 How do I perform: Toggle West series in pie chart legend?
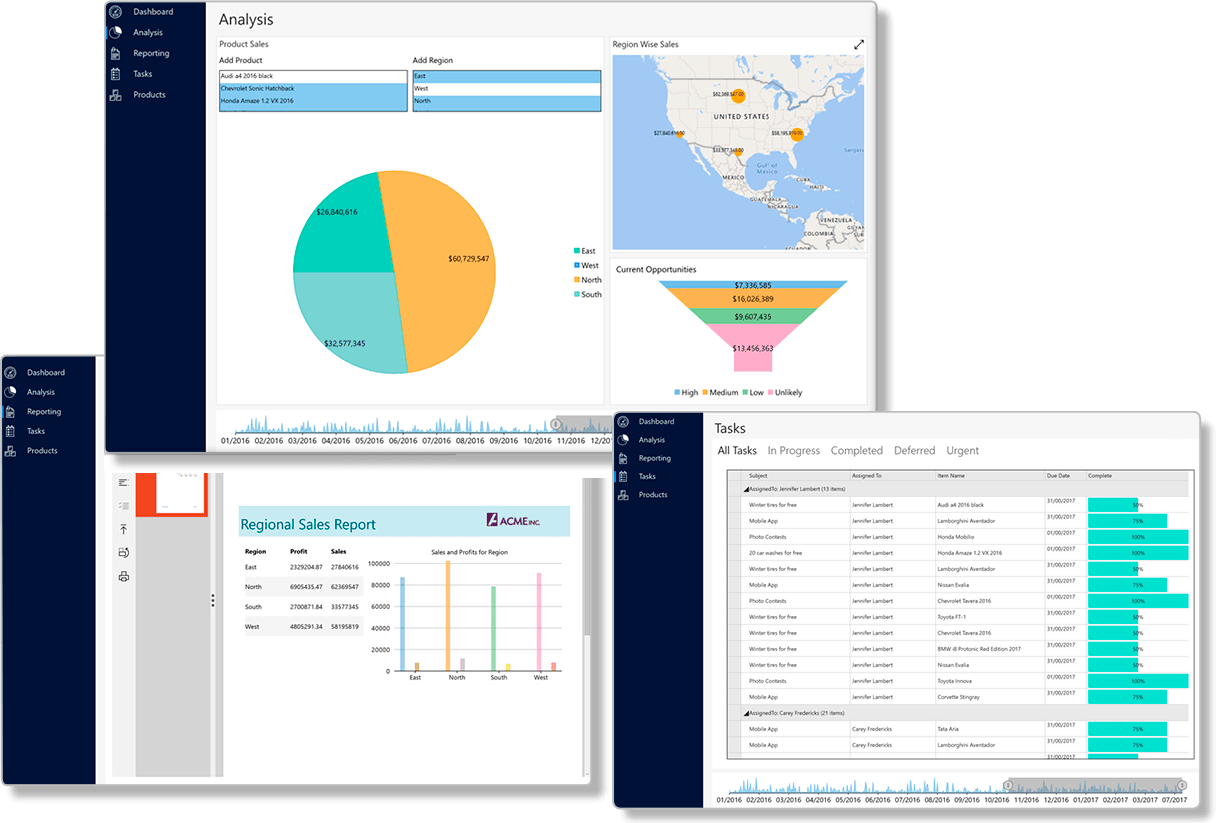coord(587,265)
